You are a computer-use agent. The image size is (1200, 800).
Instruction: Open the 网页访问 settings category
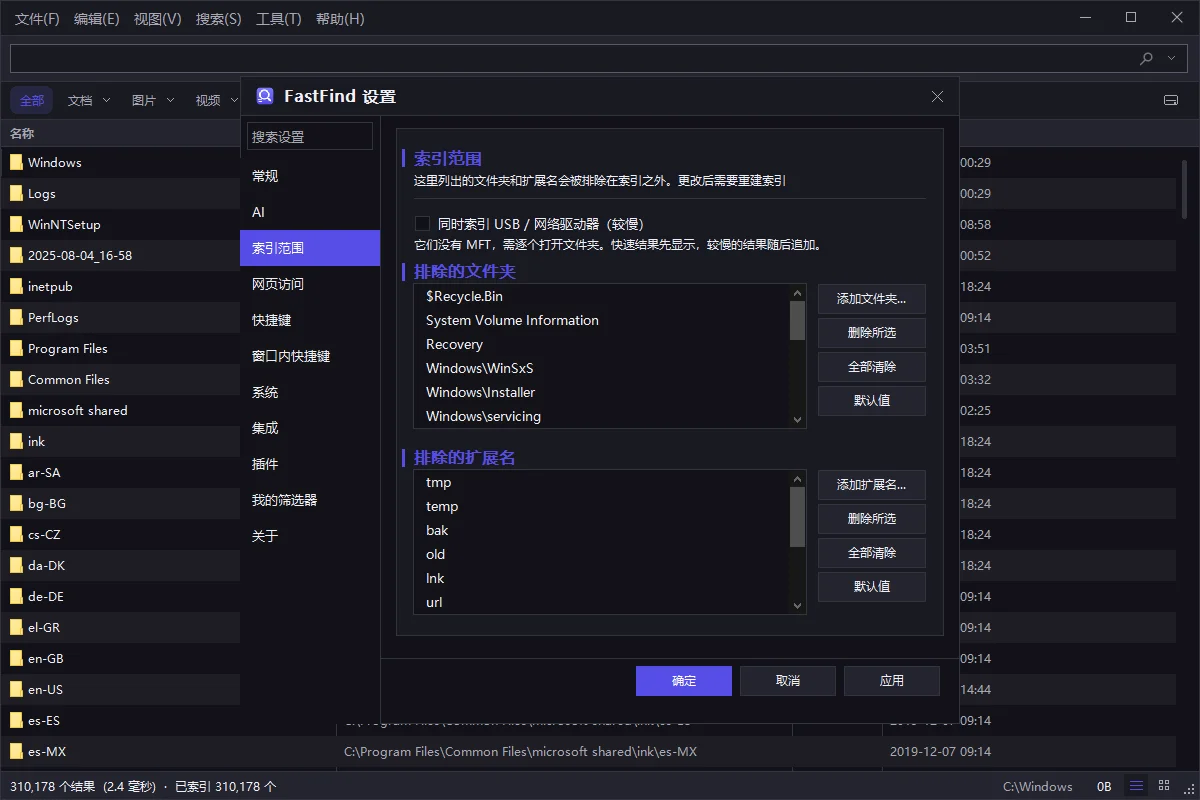(x=310, y=284)
